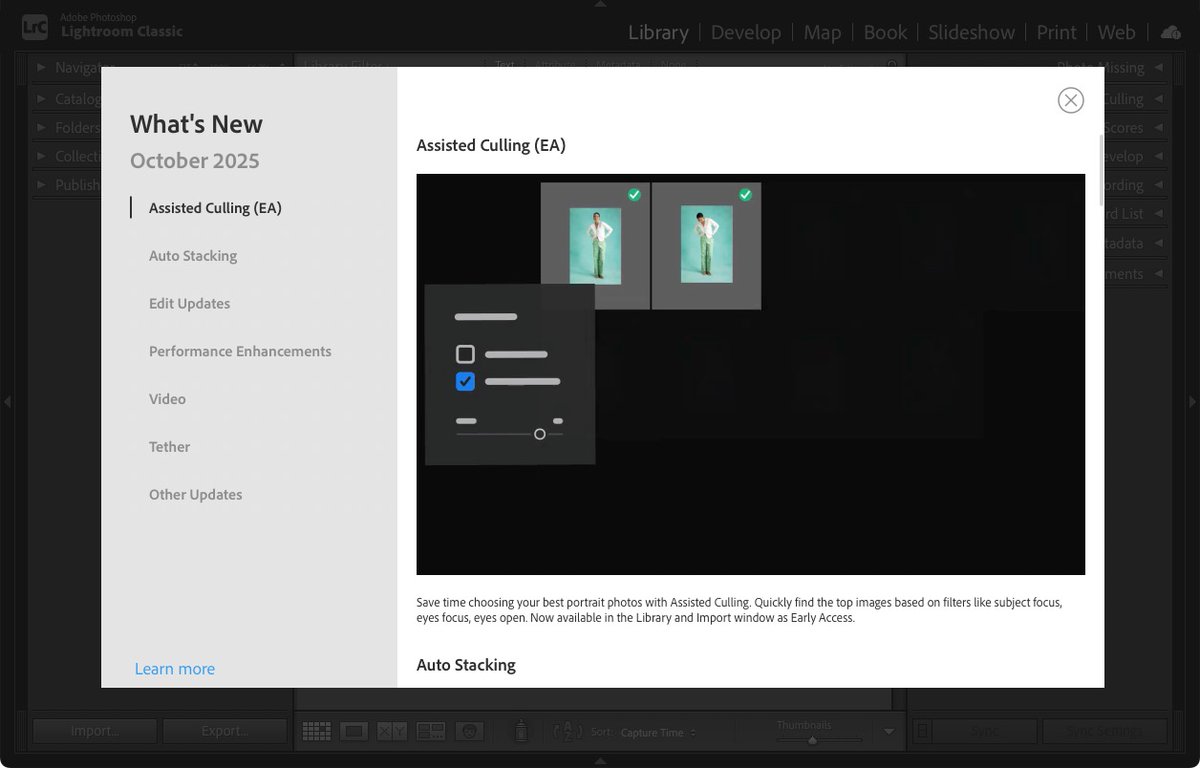
Task: Switch to the Web module
Action: pos(1117,33)
